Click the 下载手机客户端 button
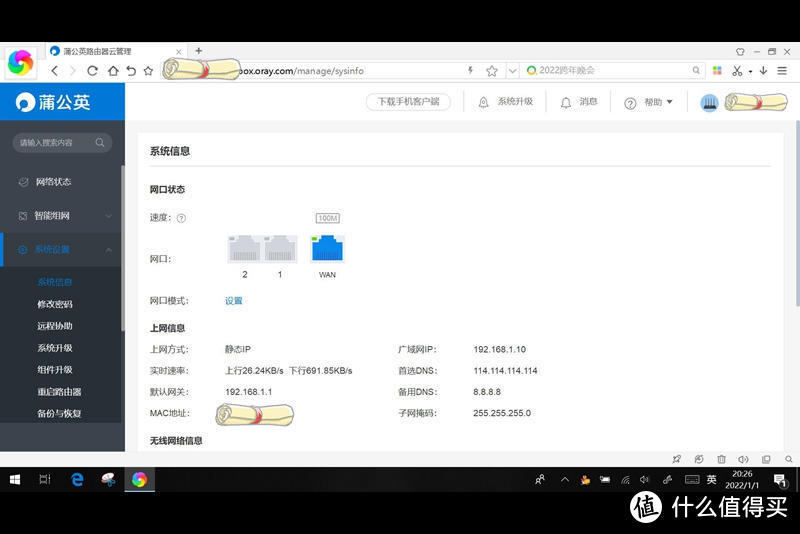Screen dimensions: 800x534 408,101
